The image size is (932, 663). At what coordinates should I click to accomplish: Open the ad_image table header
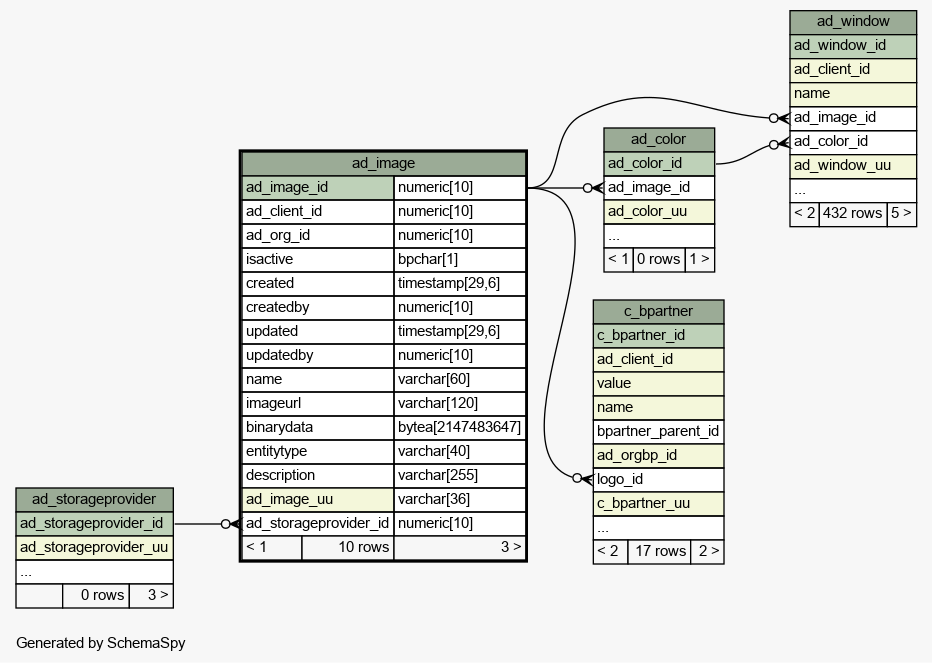[383, 163]
